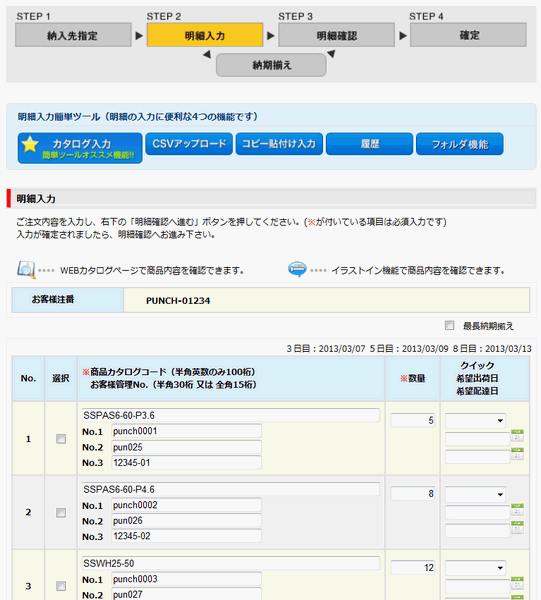Click the star カタログ入力 button
Image resolution: width=541 pixels, height=600 pixels.
[x=80, y=148]
